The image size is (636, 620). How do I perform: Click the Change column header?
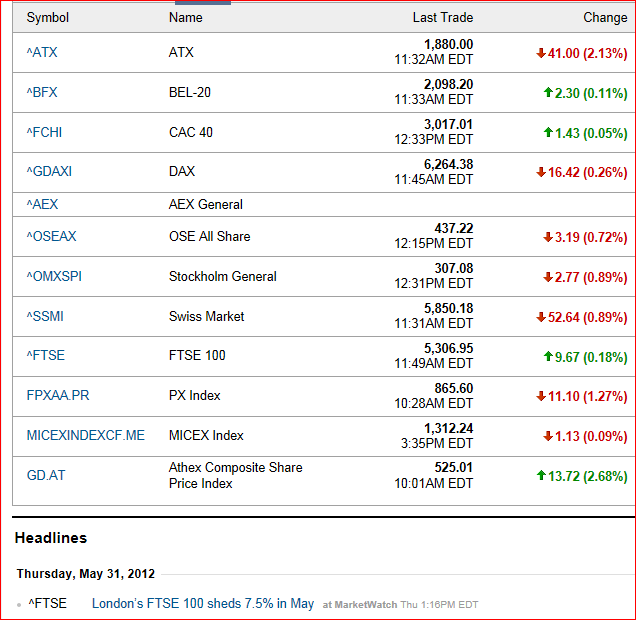tap(605, 17)
